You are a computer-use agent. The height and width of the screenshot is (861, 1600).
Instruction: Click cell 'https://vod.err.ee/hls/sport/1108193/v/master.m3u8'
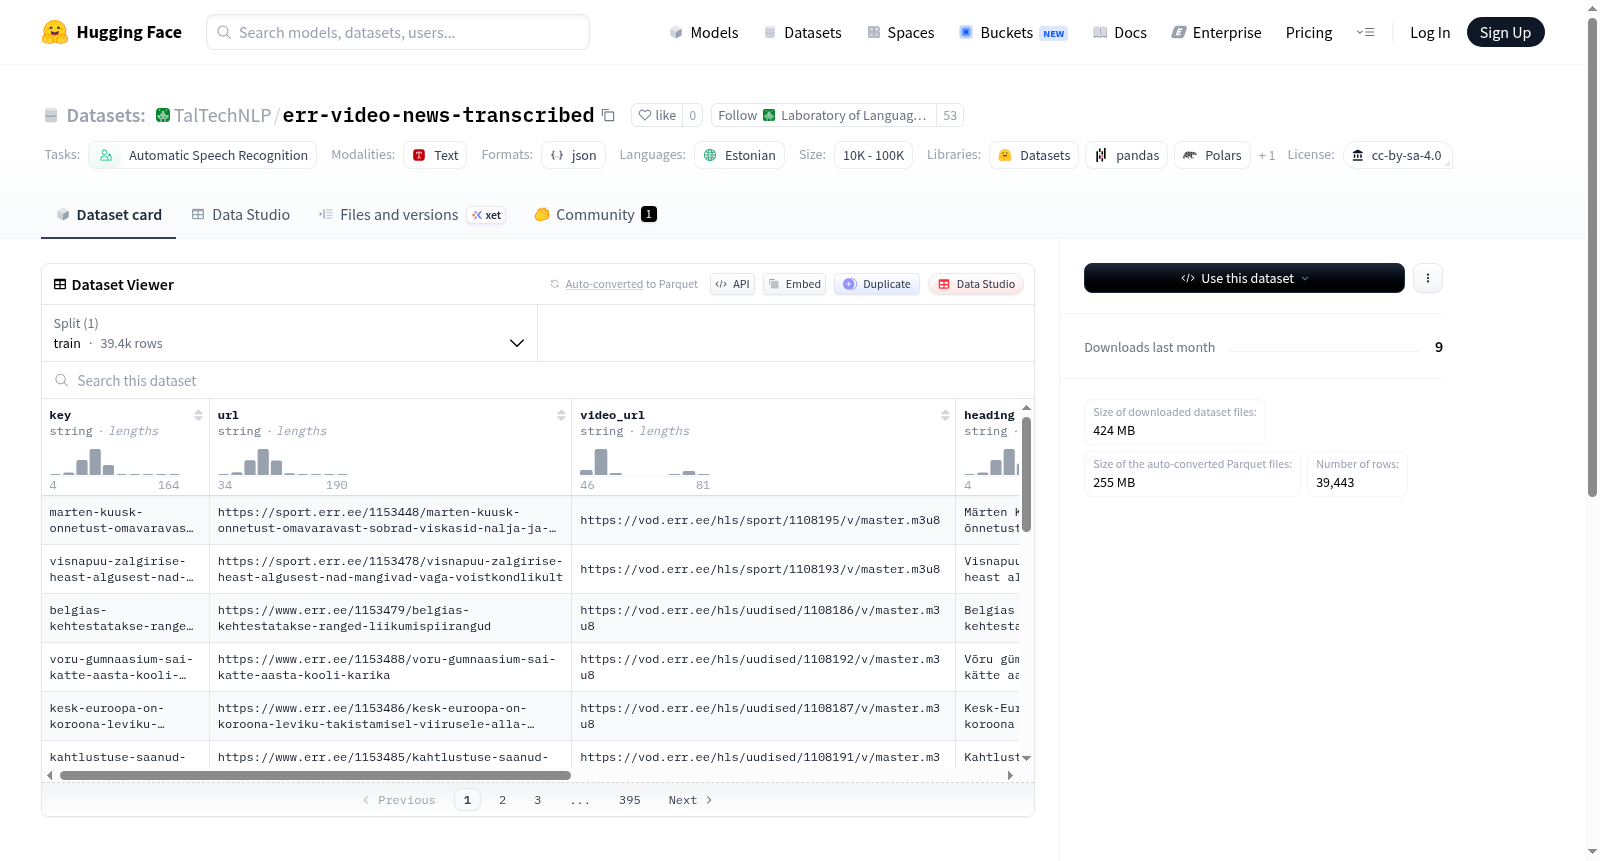[x=762, y=569]
